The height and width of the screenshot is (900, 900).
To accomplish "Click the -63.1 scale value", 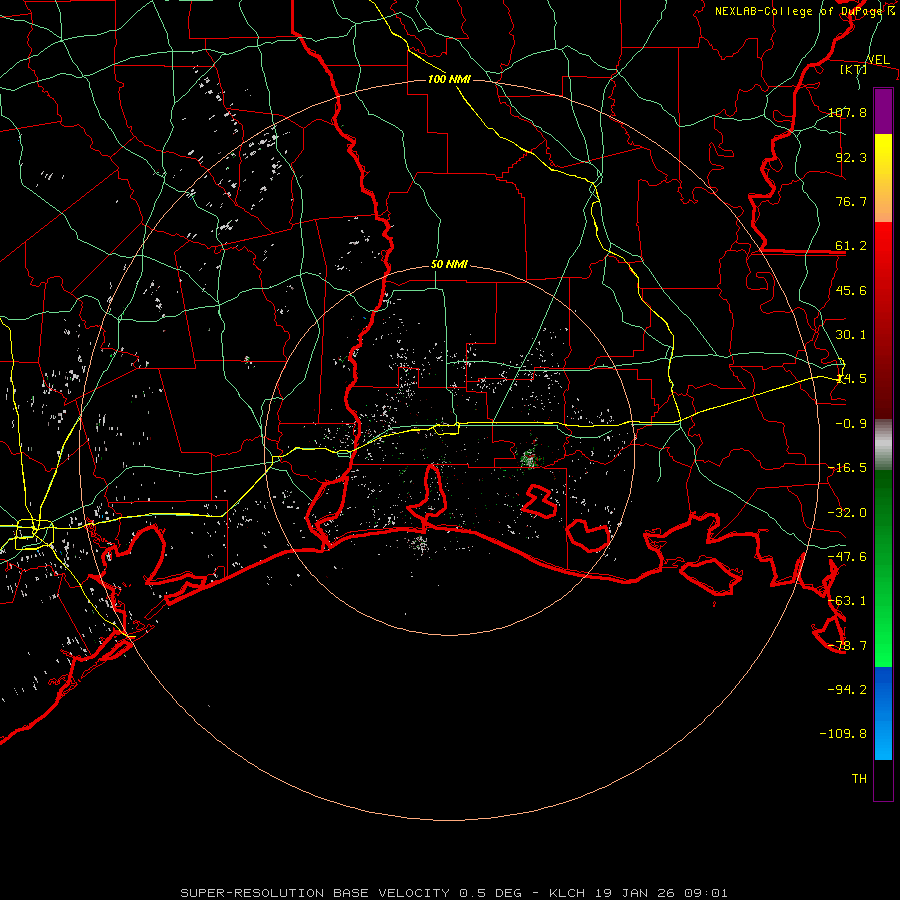I will click(847, 601).
